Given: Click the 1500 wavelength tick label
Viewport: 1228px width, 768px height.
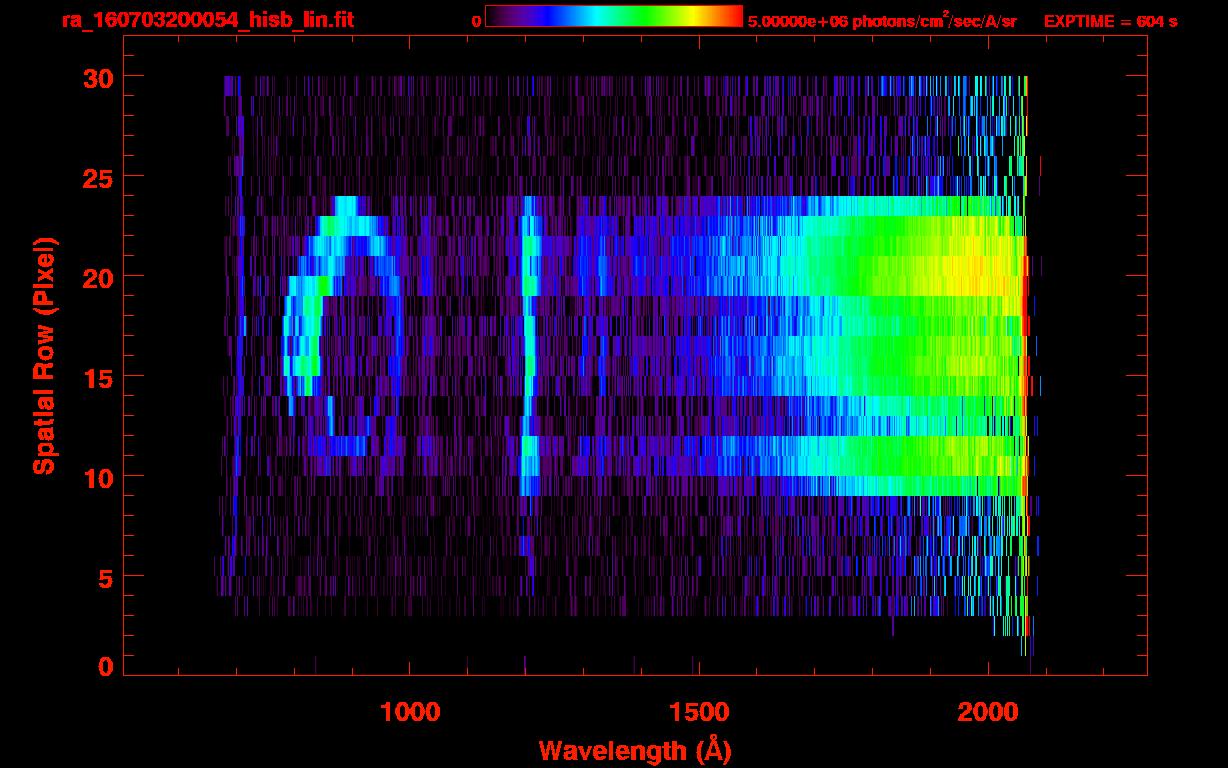Looking at the screenshot, I should click(699, 711).
